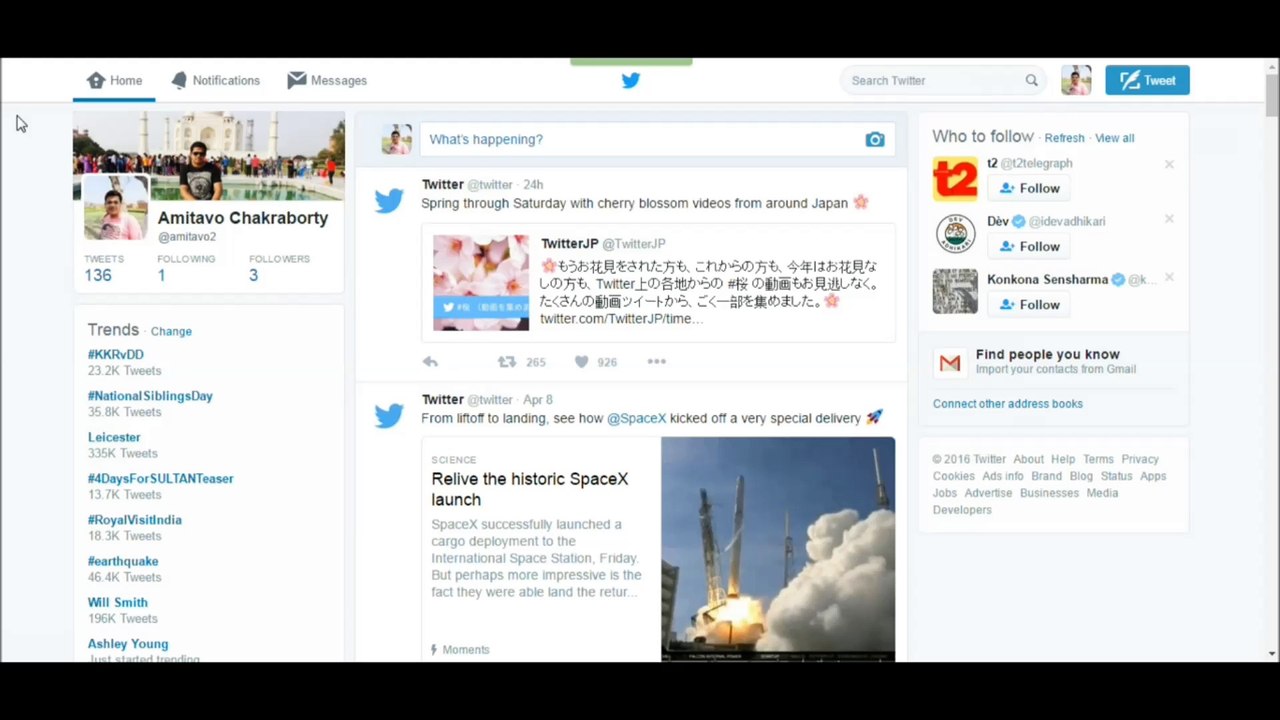The height and width of the screenshot is (720, 1280).
Task: Open the TwitterJP quoted tweet name
Action: click(x=569, y=244)
